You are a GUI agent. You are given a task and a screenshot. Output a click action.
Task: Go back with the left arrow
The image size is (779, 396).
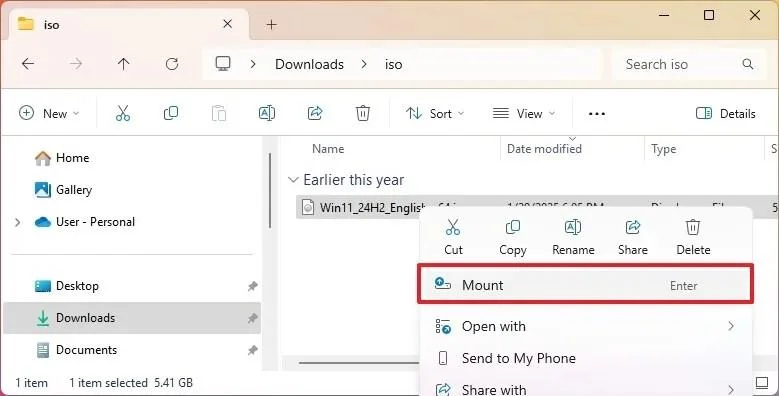[x=28, y=64]
